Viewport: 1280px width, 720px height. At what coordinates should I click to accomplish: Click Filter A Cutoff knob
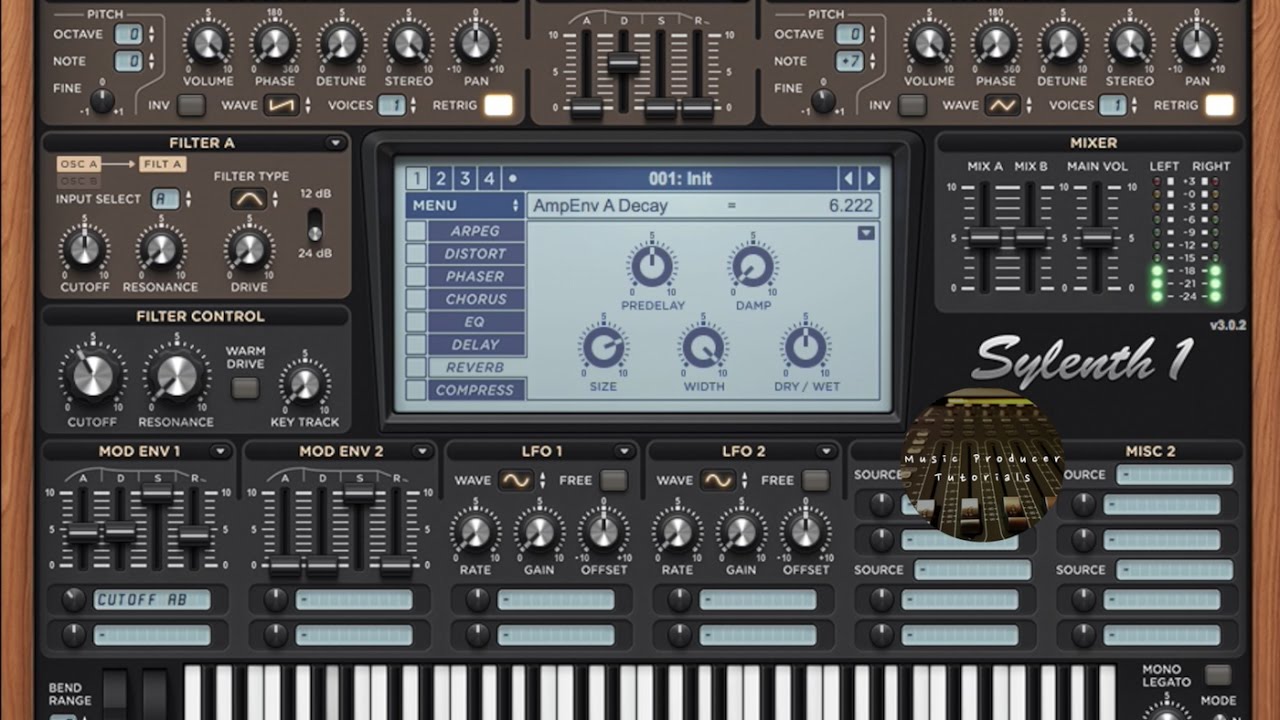(x=84, y=248)
